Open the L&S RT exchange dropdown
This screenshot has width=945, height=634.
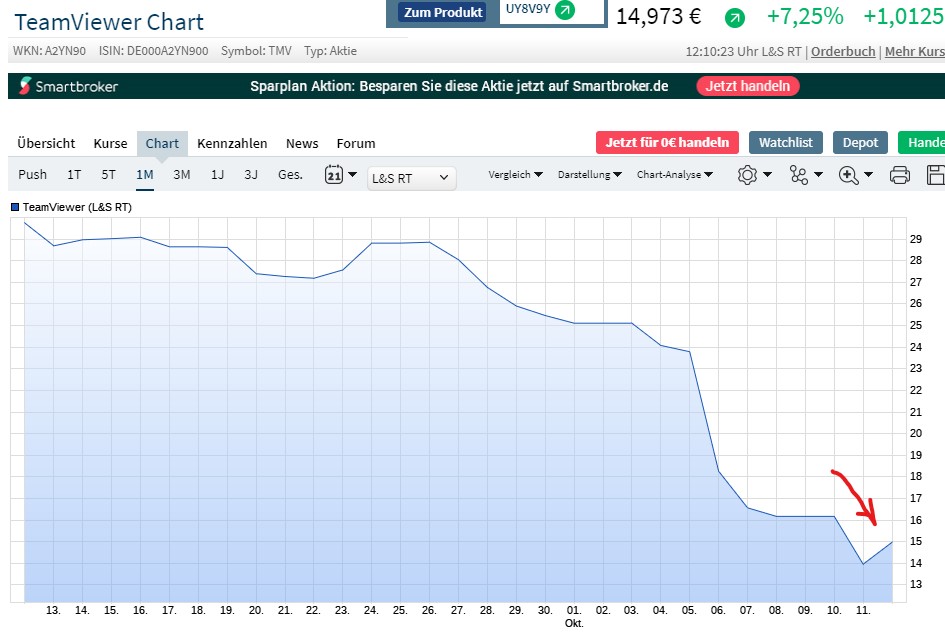(411, 178)
